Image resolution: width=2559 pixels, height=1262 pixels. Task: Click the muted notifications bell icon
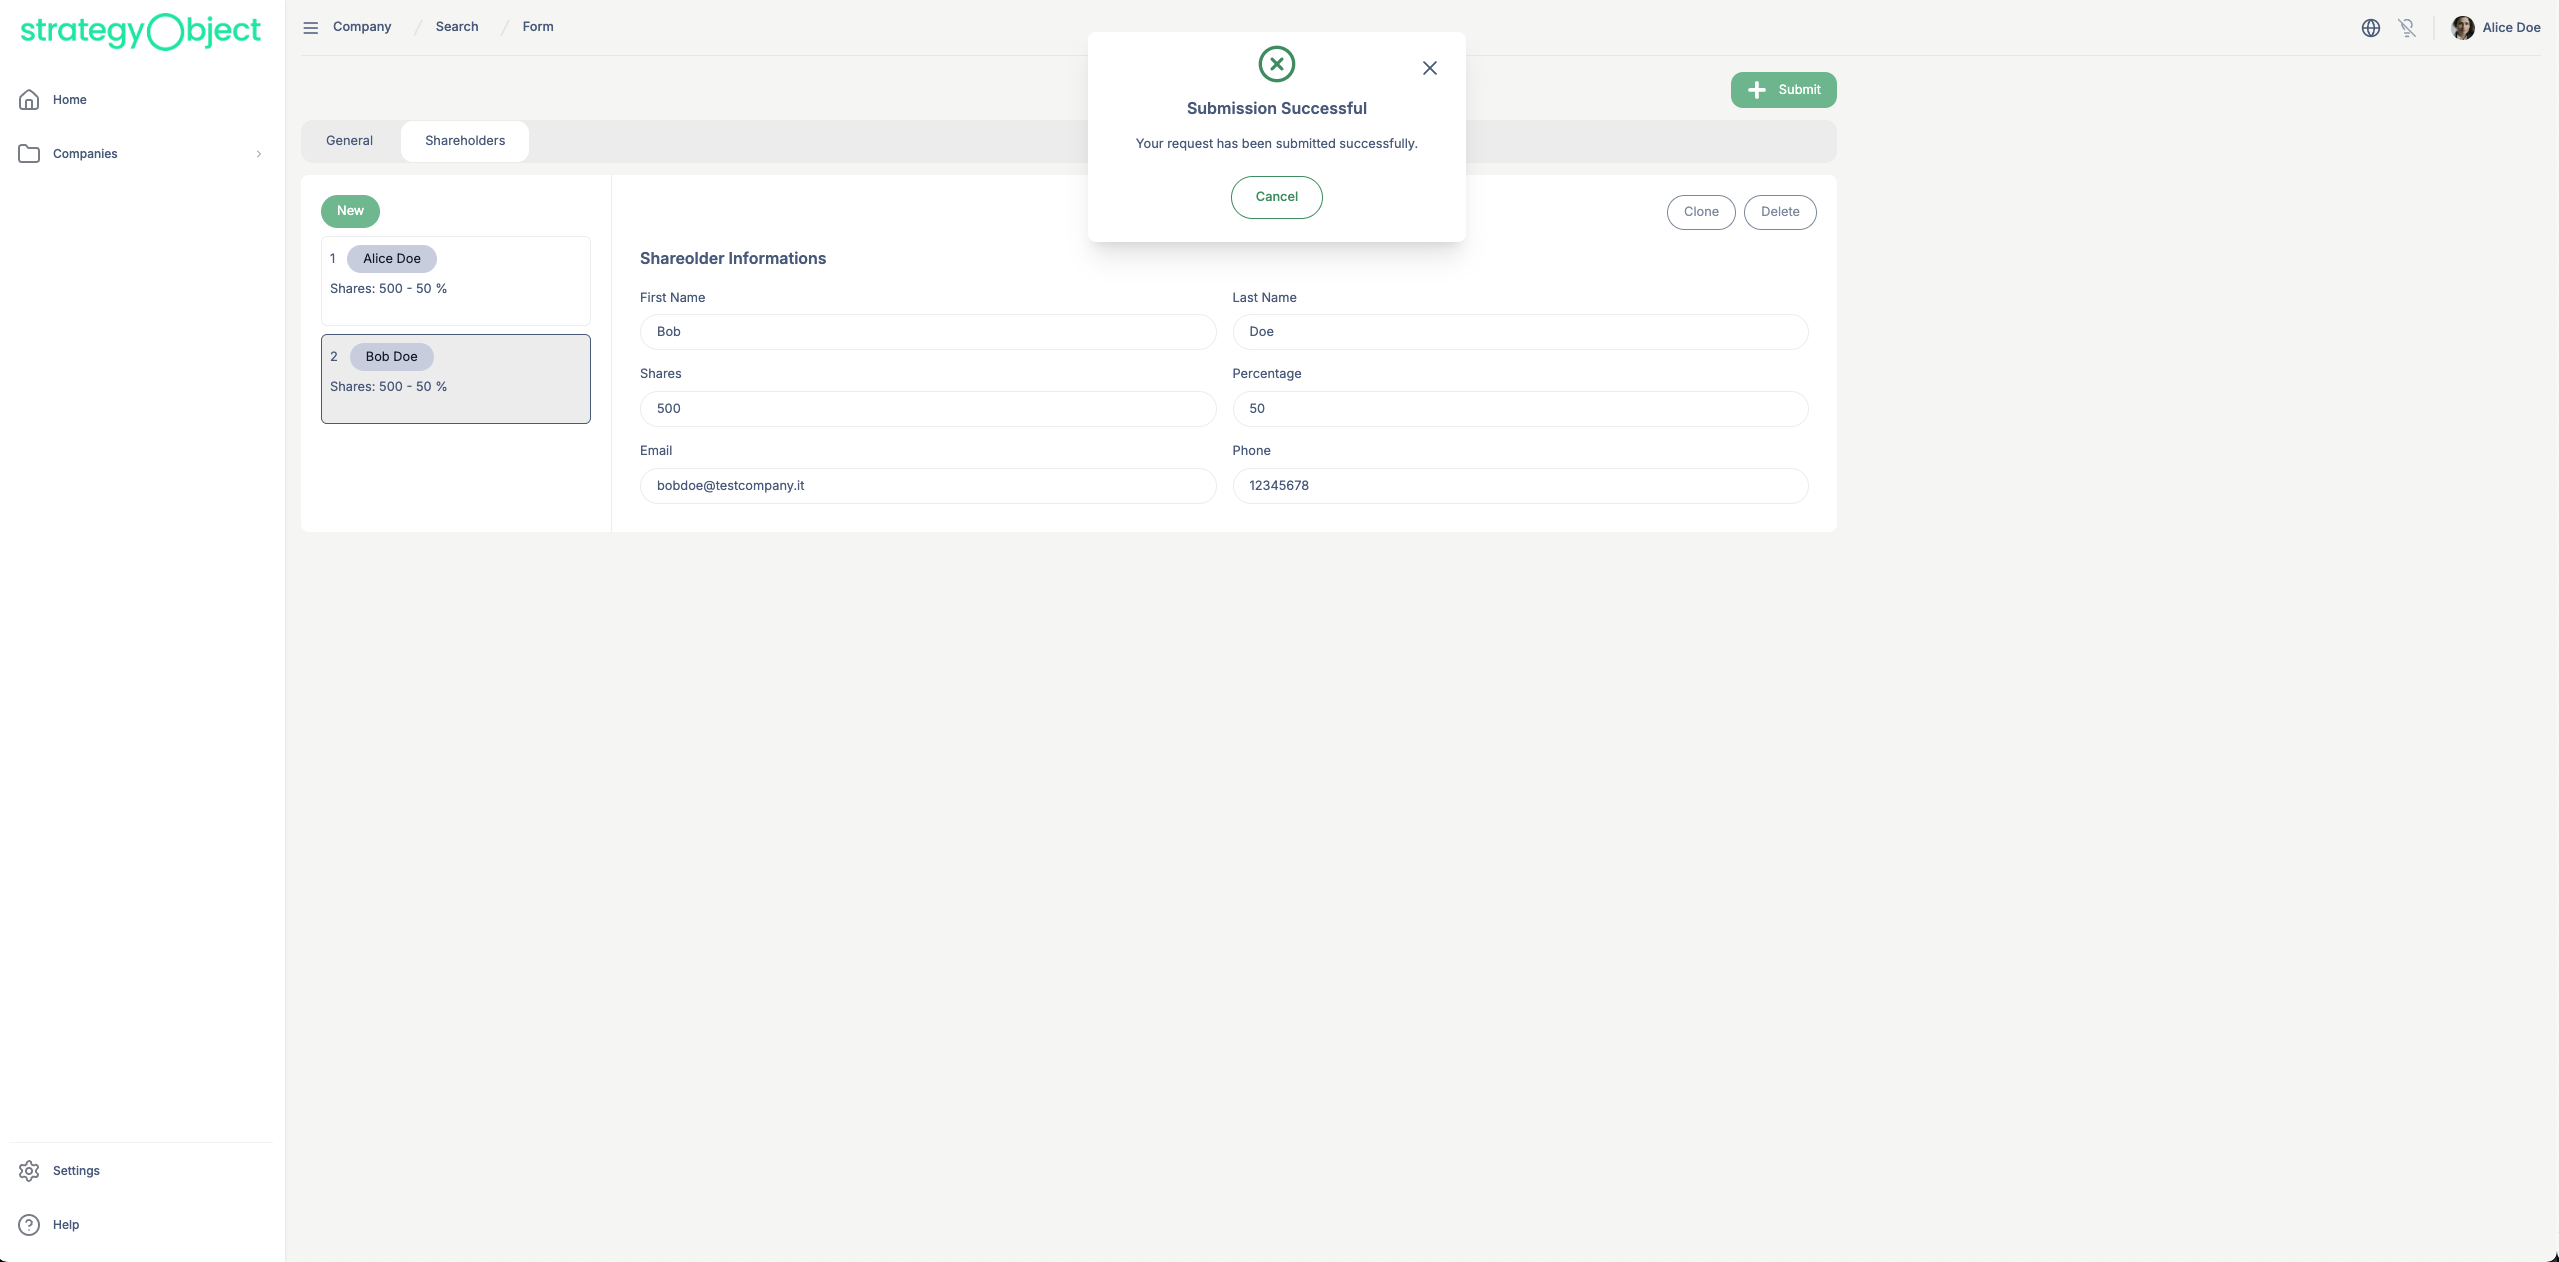[2407, 28]
